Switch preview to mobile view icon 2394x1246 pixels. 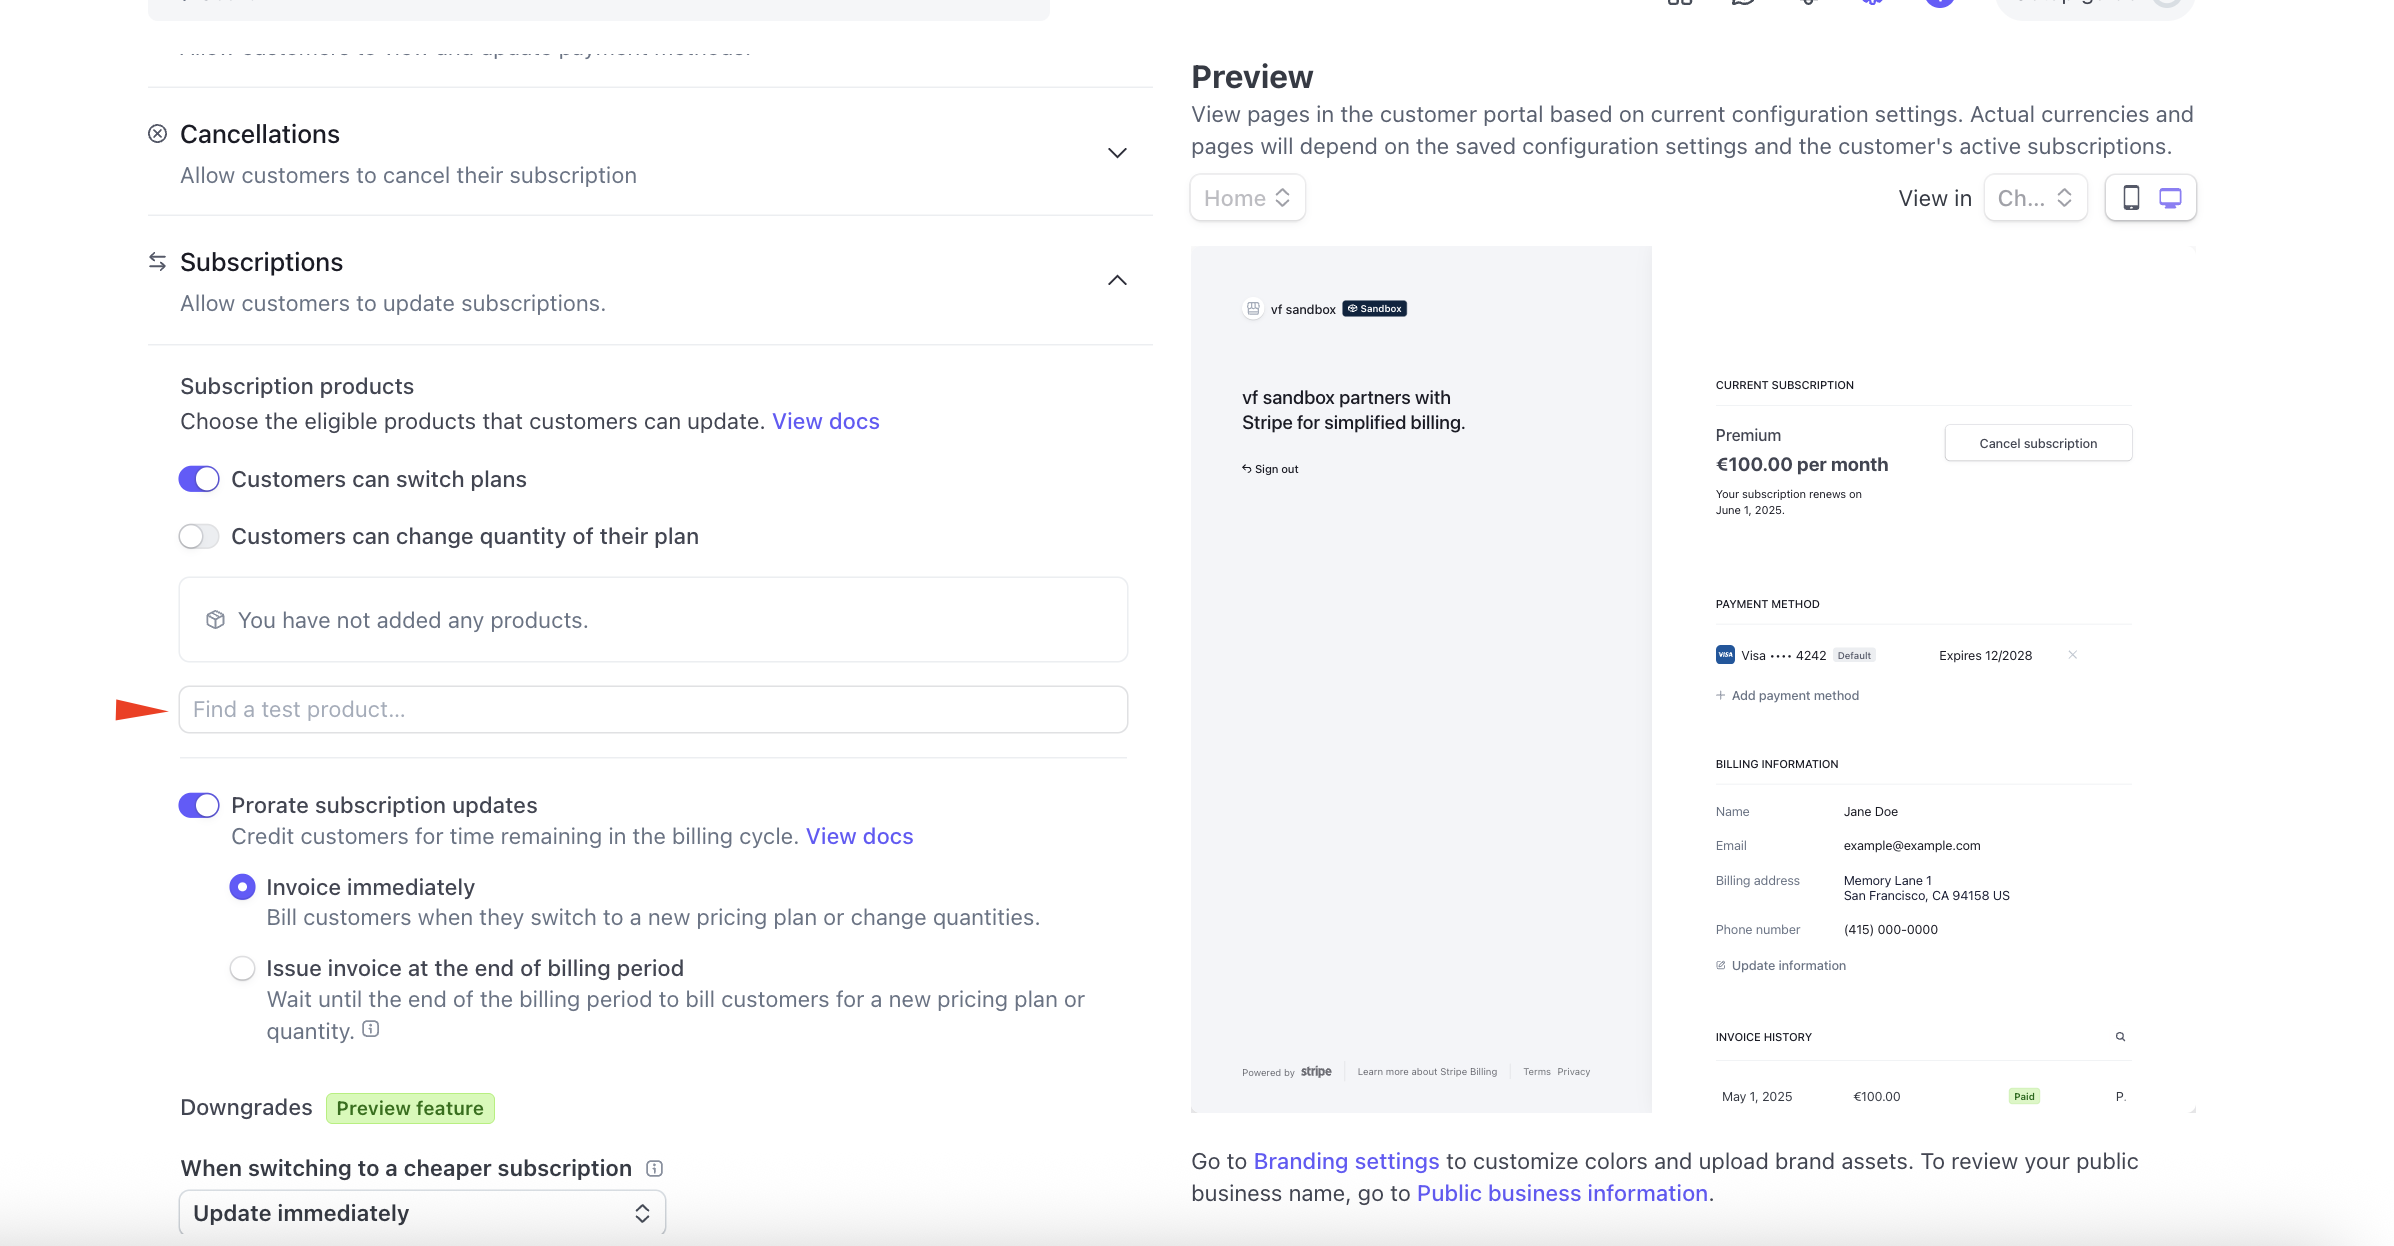point(2131,198)
